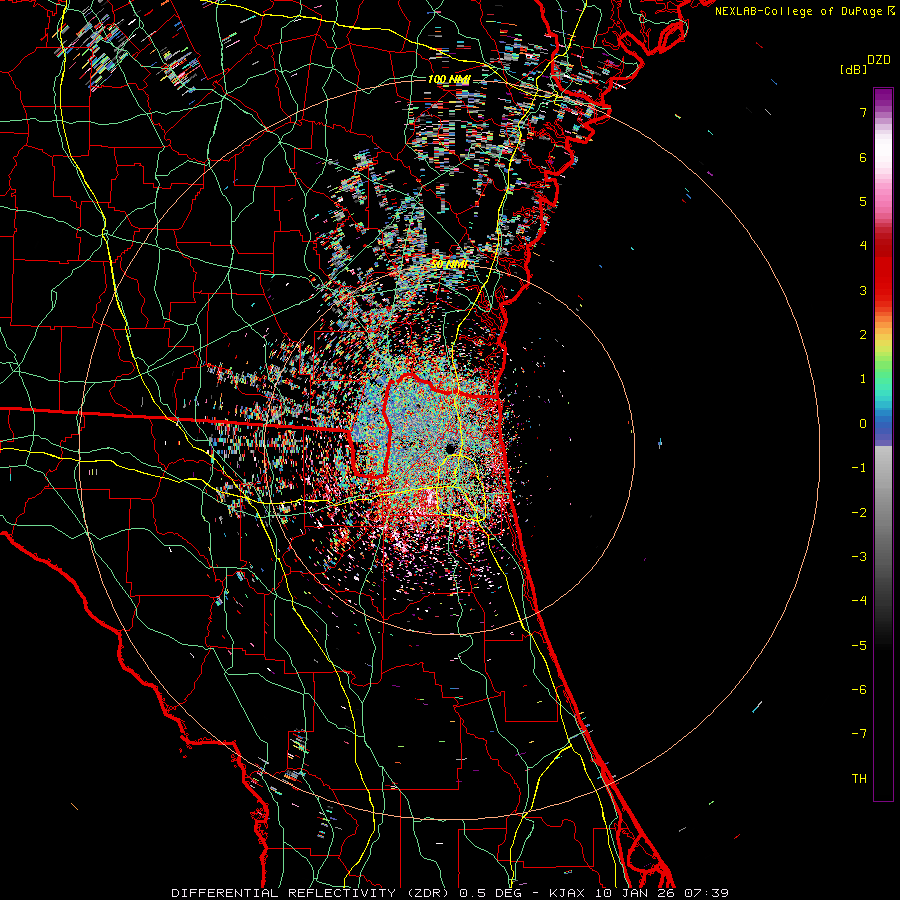Select the -1 value on the color scale

(x=859, y=468)
